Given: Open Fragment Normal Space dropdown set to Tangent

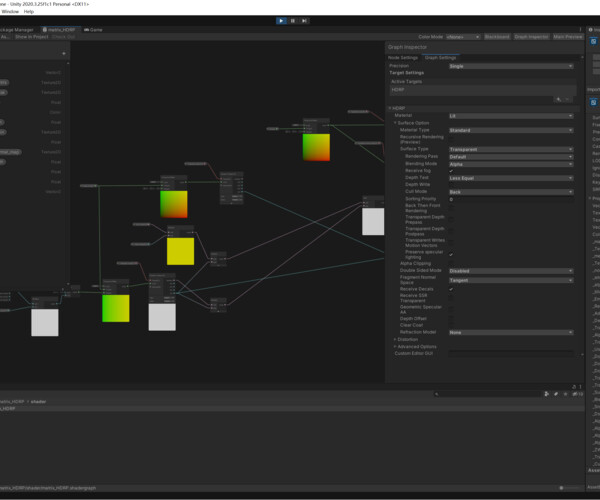Looking at the screenshot, I should click(x=511, y=280).
